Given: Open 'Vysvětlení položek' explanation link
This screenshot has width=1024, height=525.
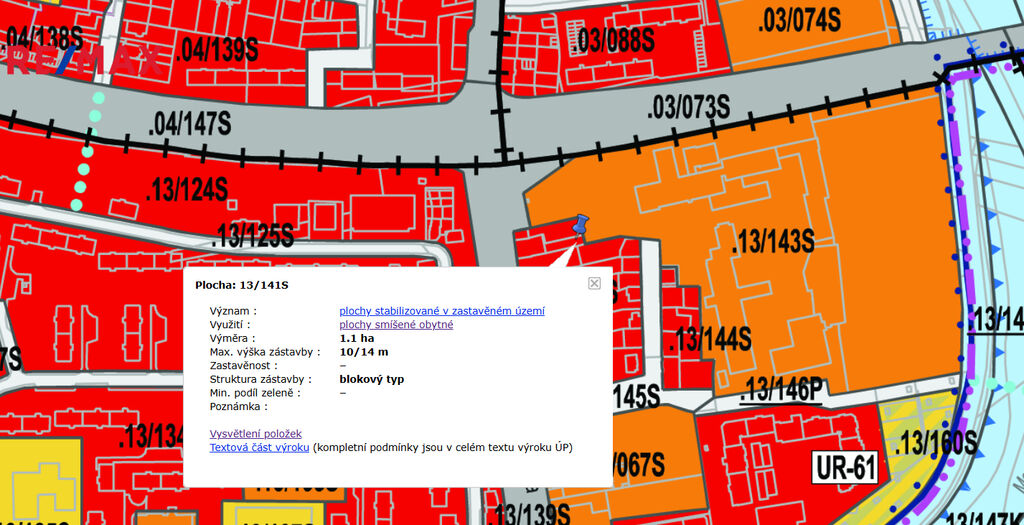Looking at the screenshot, I should tap(255, 433).
